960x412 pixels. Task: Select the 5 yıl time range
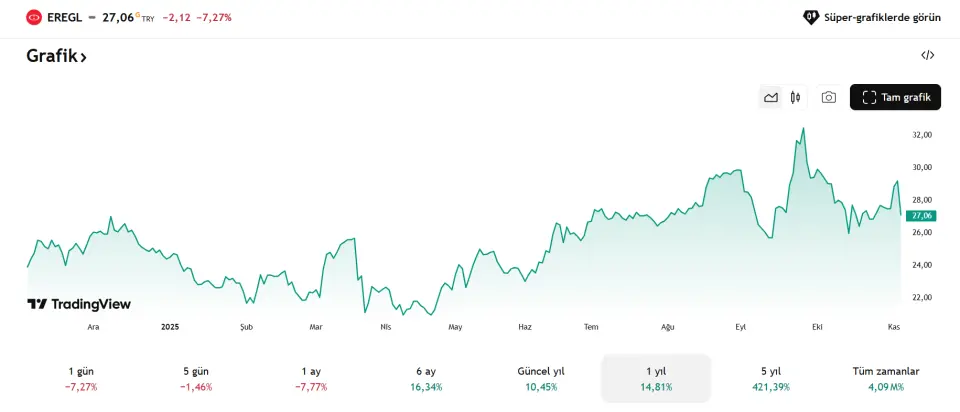pyautogui.click(x=770, y=378)
